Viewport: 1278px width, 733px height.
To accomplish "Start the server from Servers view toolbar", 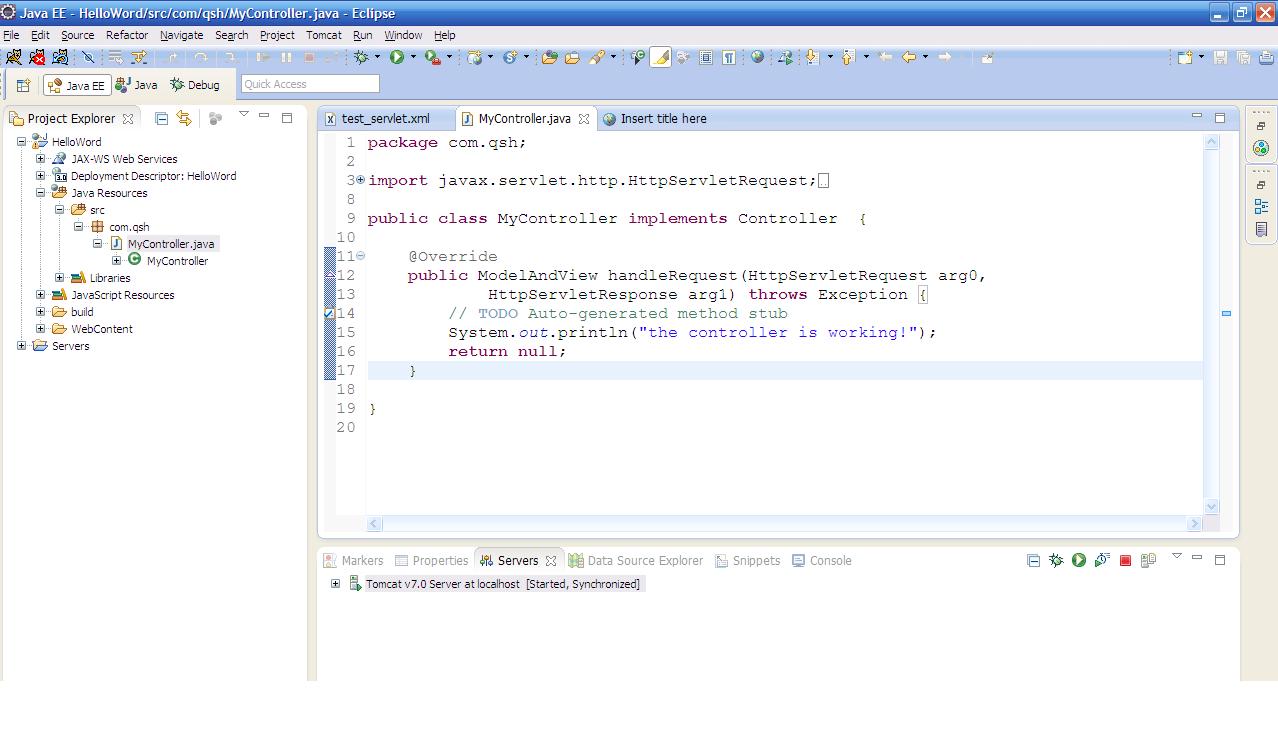I will 1079,560.
